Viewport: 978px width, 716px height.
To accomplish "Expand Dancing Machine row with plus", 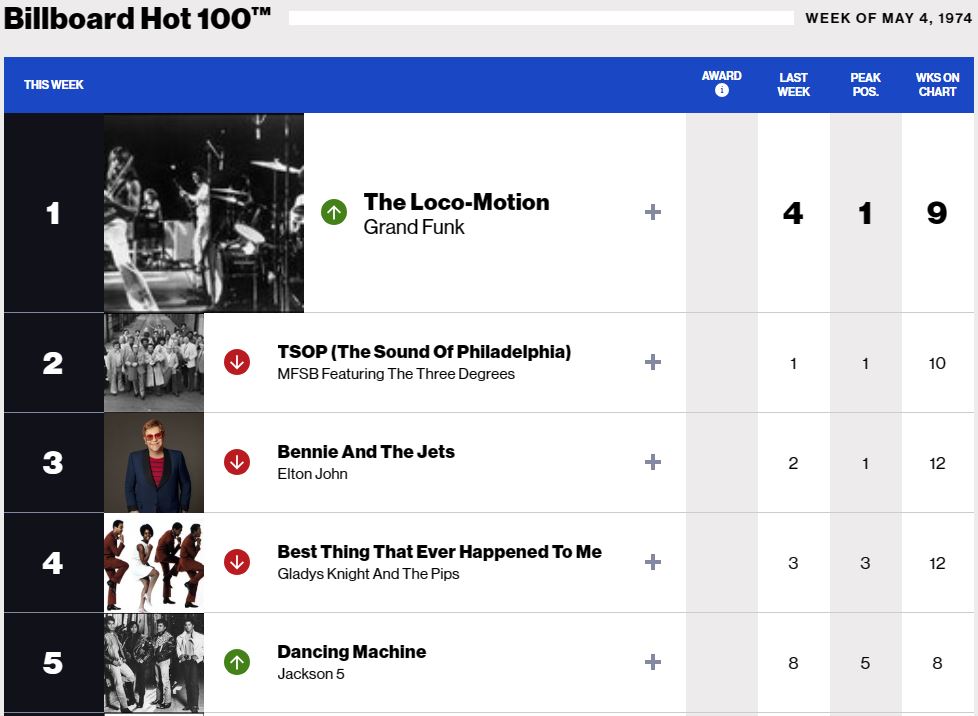I will point(653,662).
